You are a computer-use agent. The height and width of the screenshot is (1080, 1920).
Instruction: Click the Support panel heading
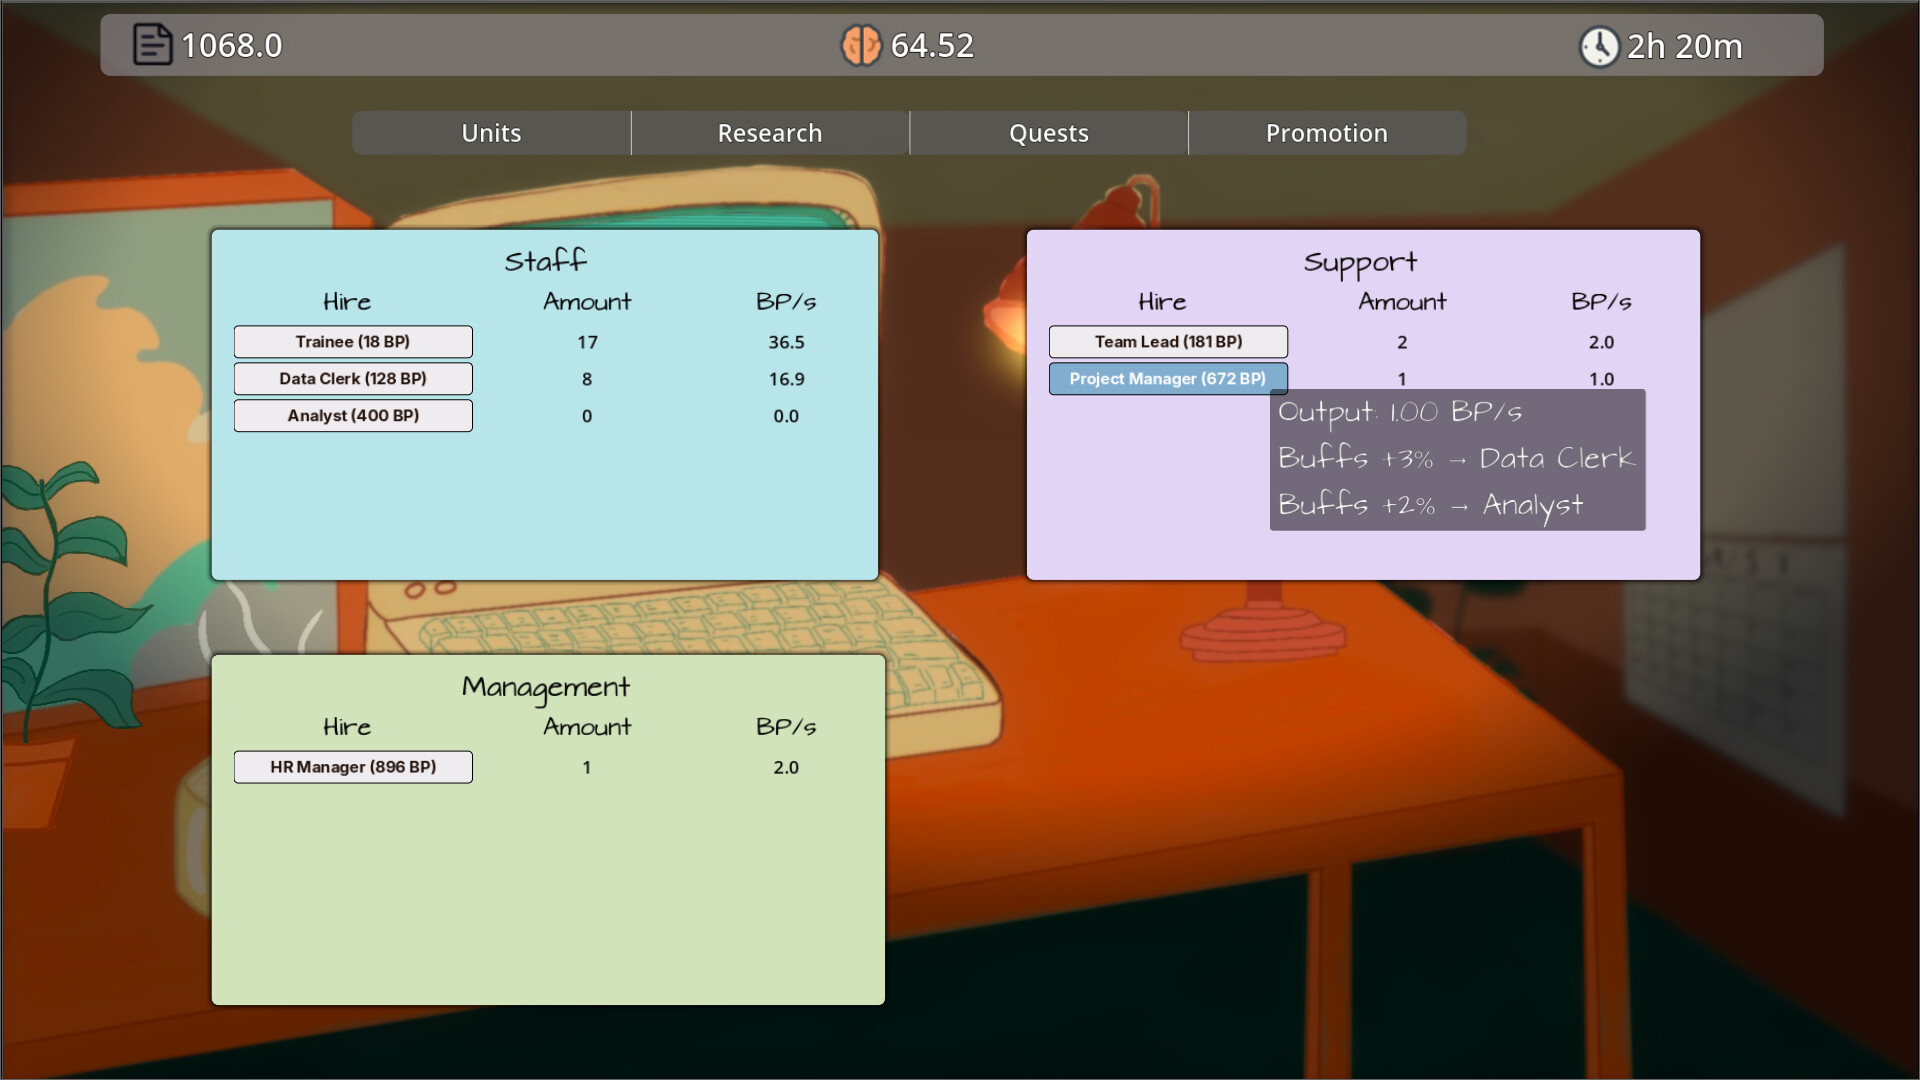(x=1360, y=262)
